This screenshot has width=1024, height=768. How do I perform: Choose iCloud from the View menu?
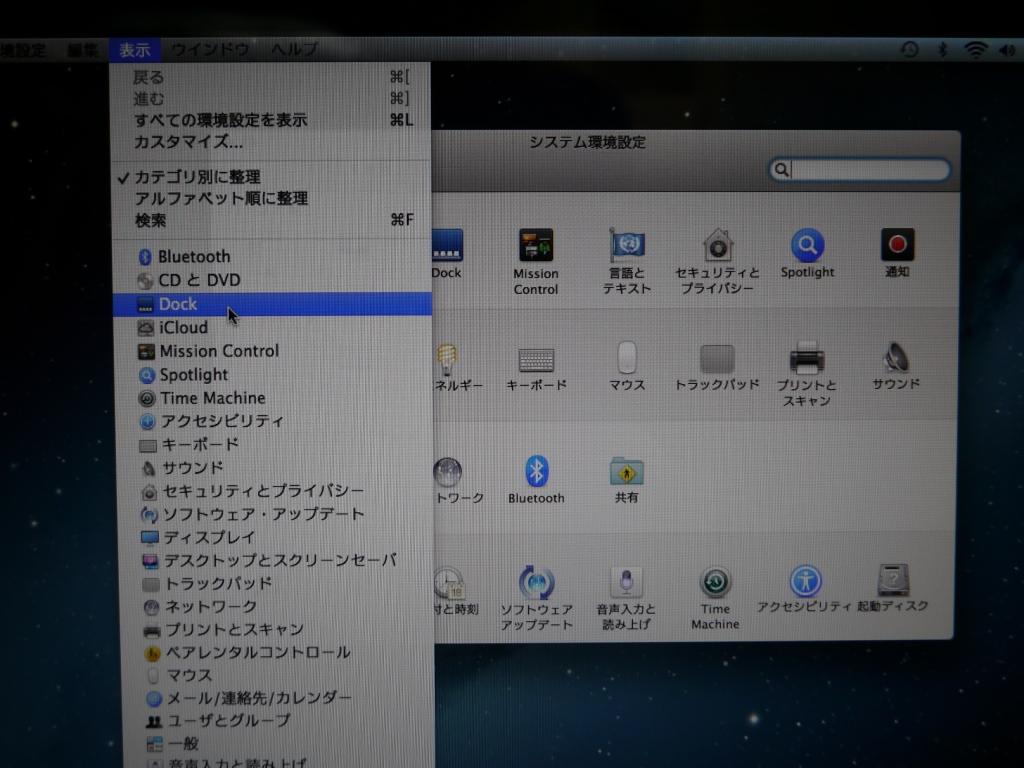click(x=183, y=327)
